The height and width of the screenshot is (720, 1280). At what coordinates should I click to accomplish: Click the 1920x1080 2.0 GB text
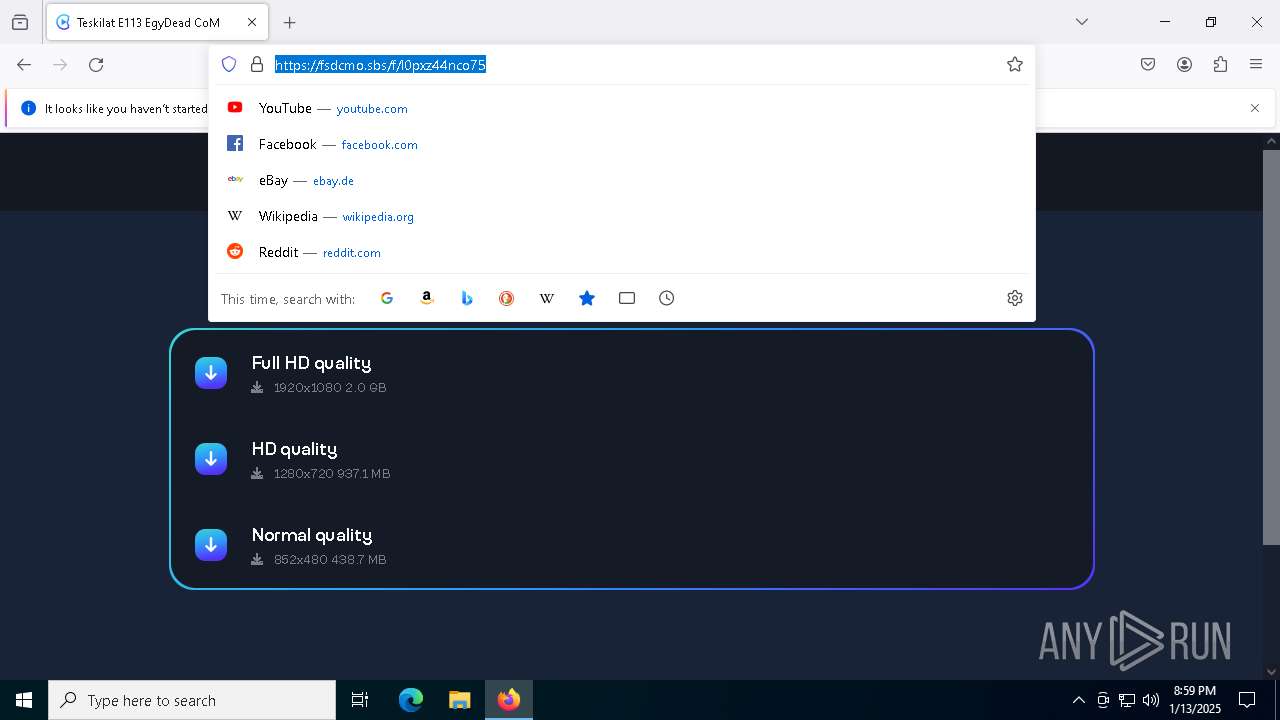(330, 388)
